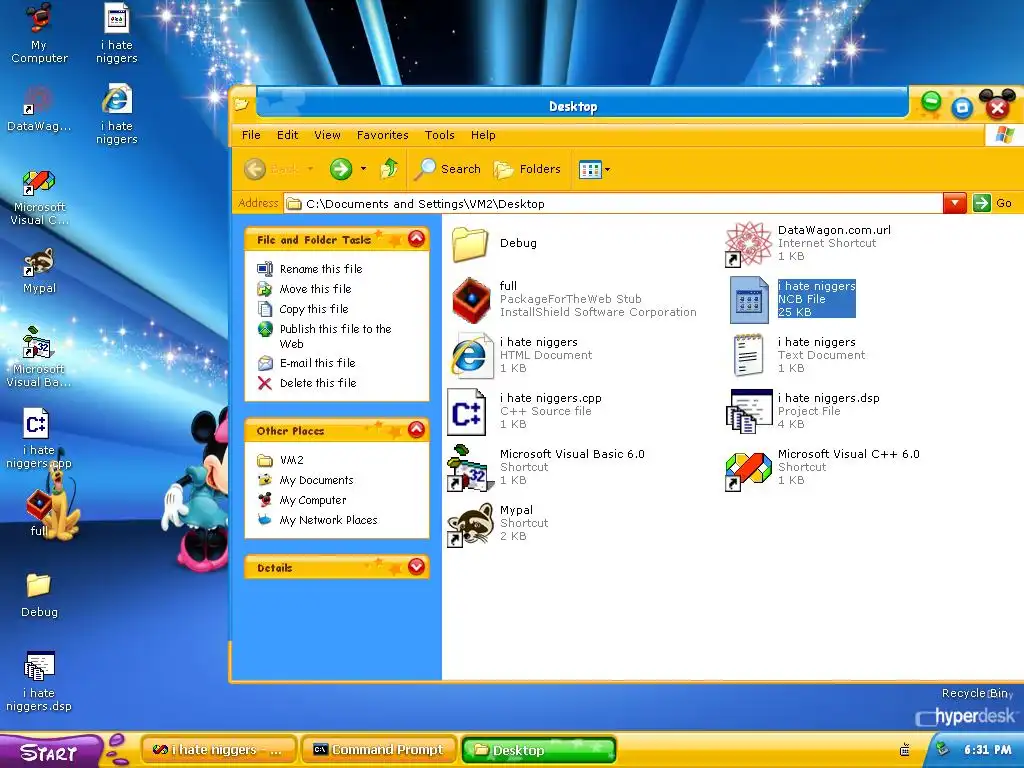Toggle the Folders pane button
This screenshot has width=1024, height=768.
(527, 169)
